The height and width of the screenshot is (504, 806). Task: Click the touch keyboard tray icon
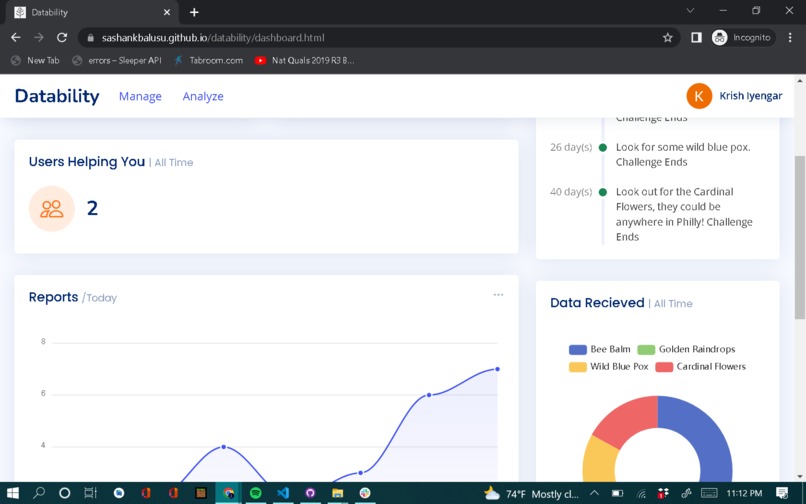pos(709,493)
